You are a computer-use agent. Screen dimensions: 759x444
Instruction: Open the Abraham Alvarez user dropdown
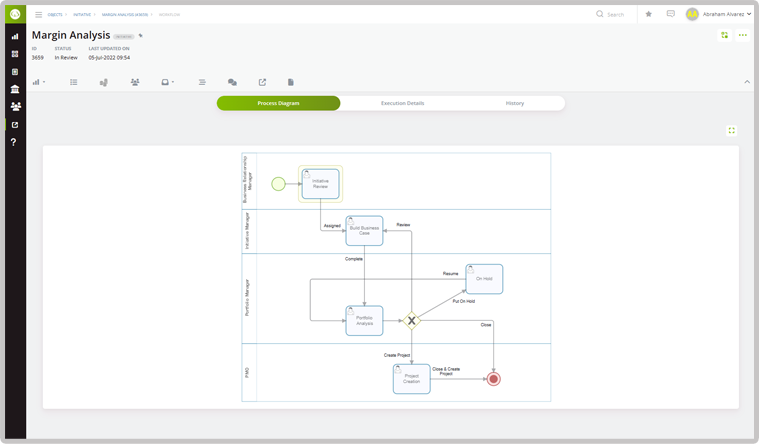(727, 14)
